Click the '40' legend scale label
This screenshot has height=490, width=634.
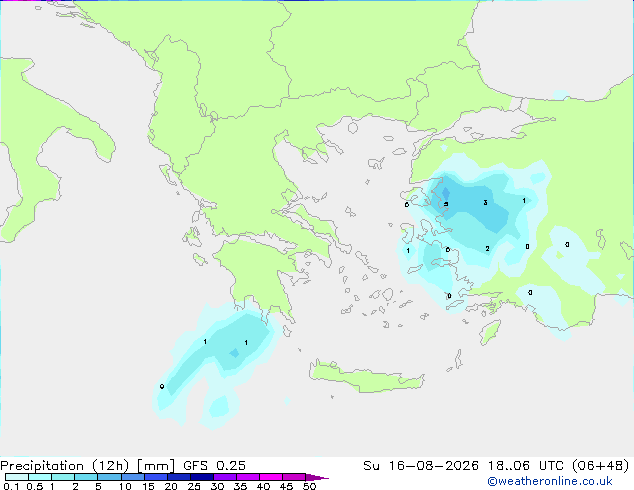[x=263, y=486]
